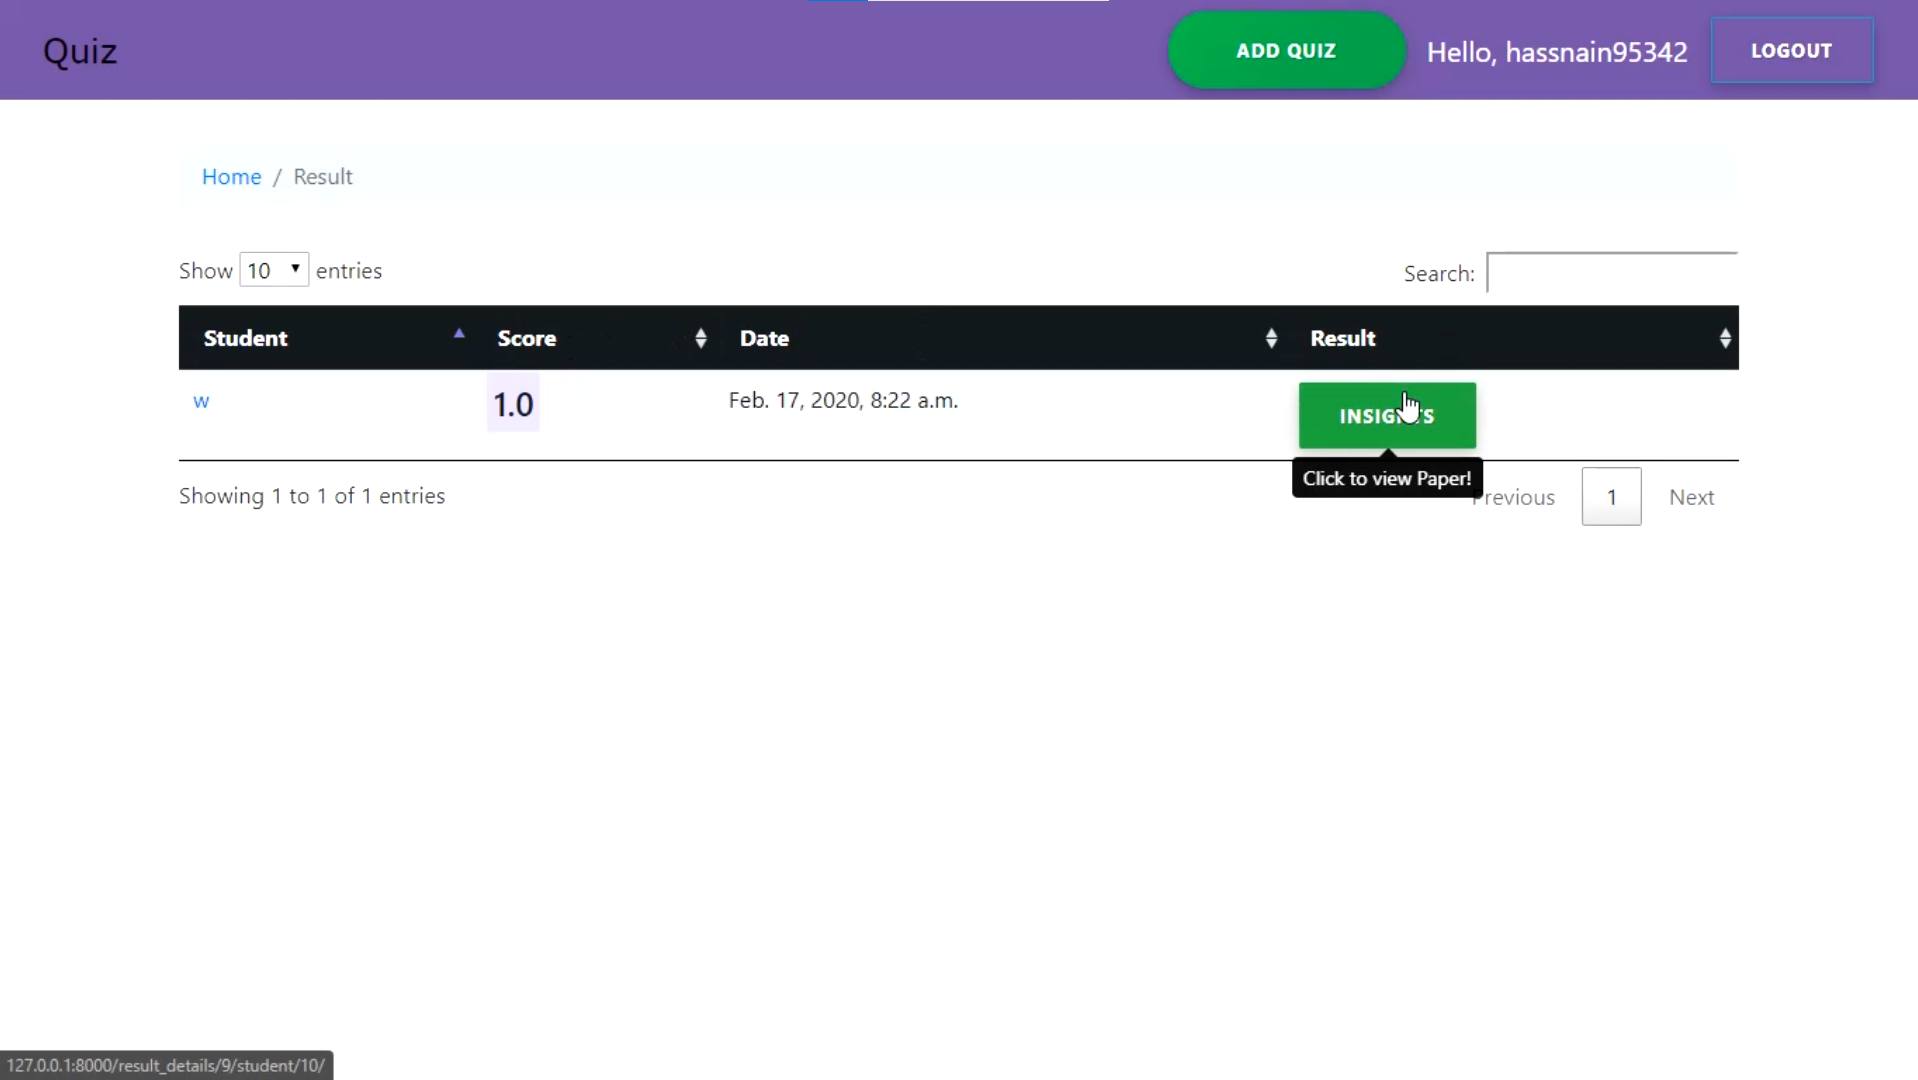The image size is (1918, 1080).
Task: Focus the Search input field
Action: point(1611,273)
